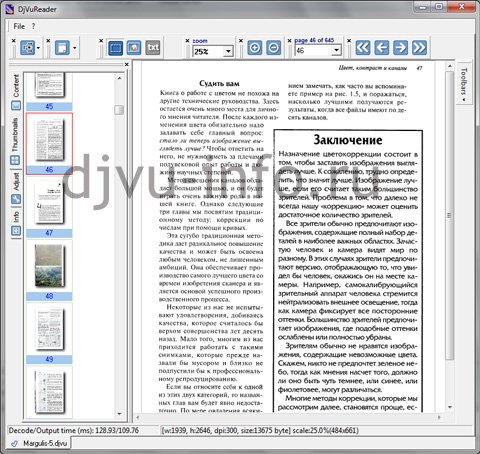This screenshot has height=454, width=480.
Task: Click the w:1939 h:2646 dpi status text
Action: pos(260,430)
